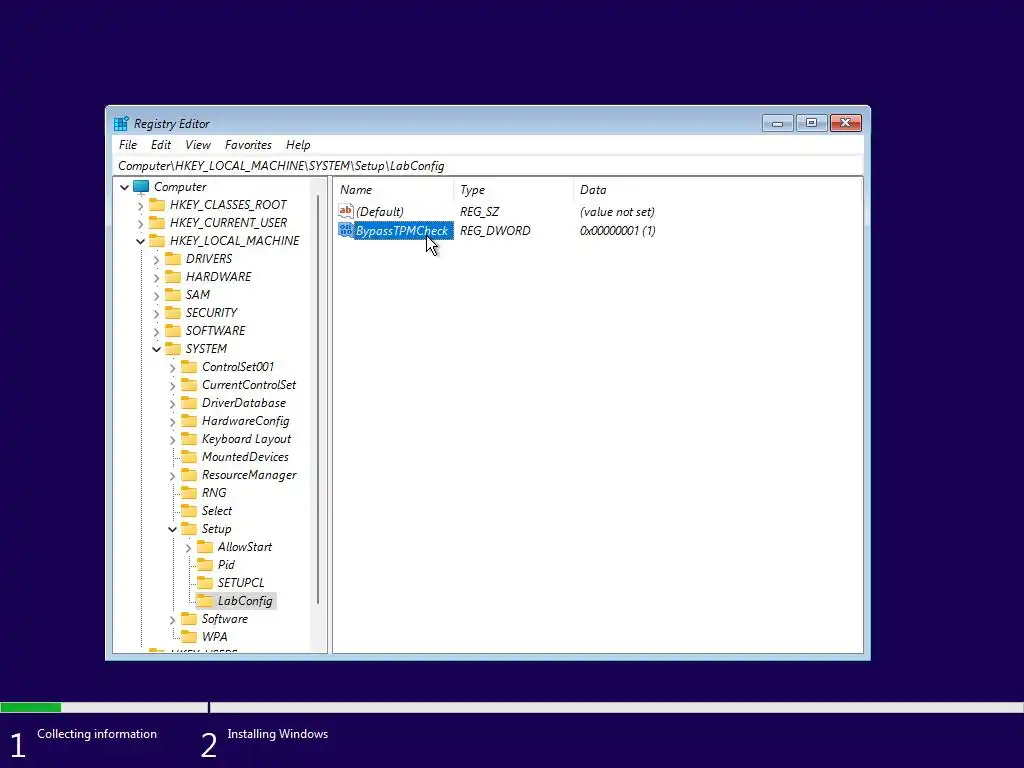Expand the AllowStart chevron

point(188,548)
